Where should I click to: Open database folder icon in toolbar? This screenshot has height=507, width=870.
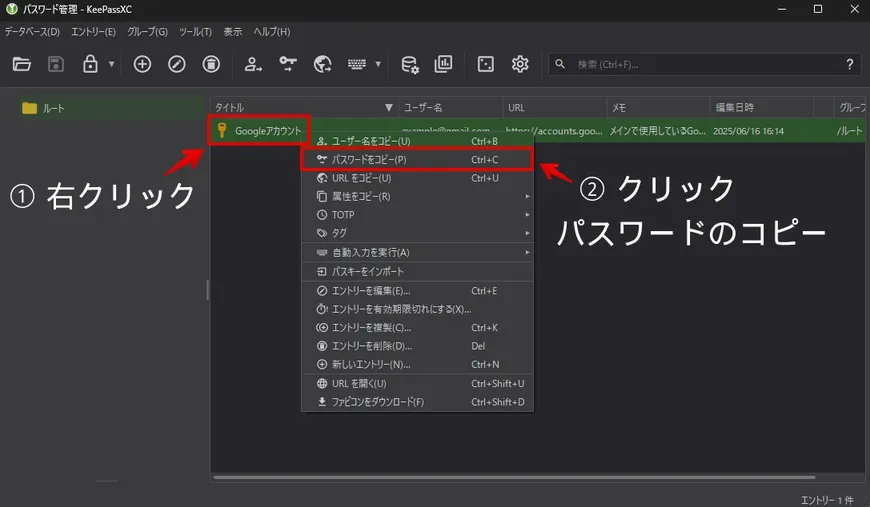click(x=22, y=64)
